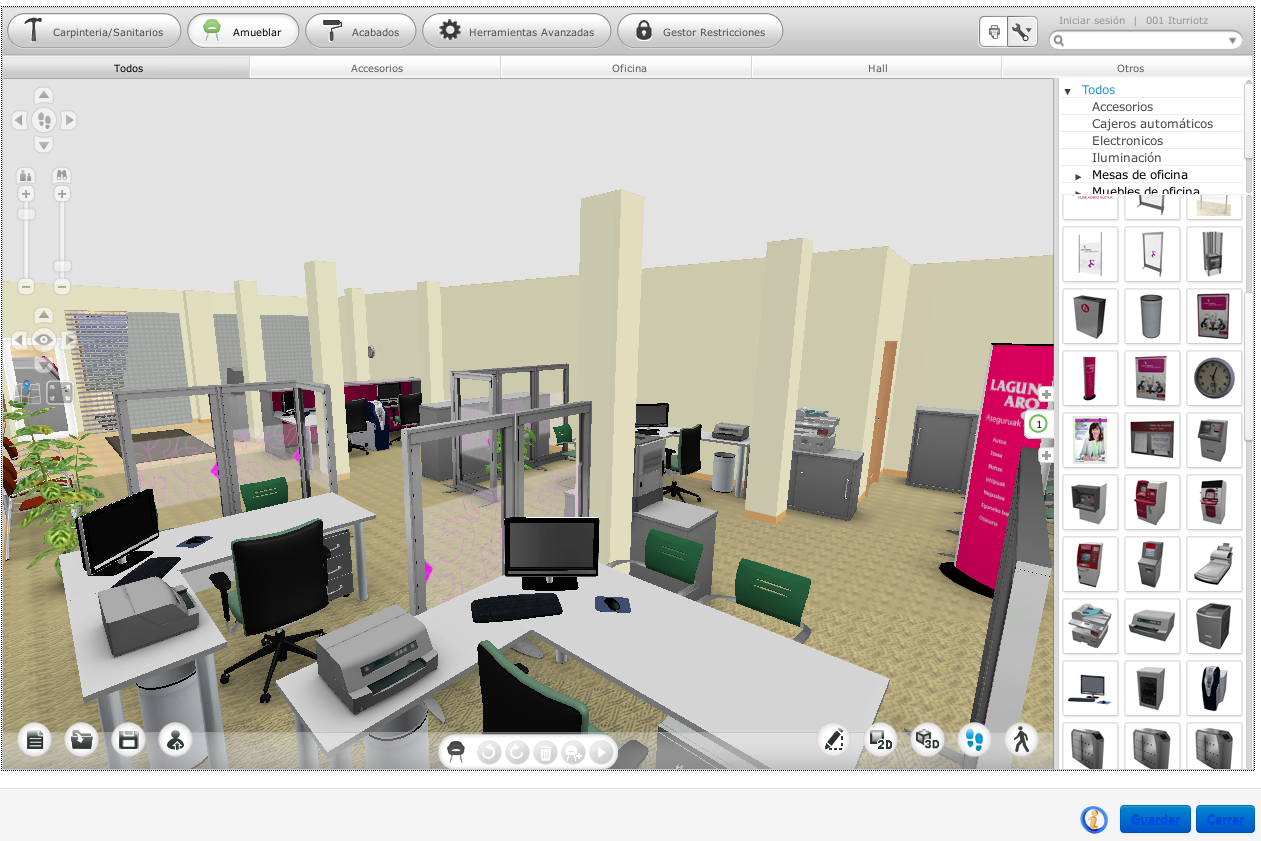
Task: Switch to the Todos tab
Action: (127, 68)
